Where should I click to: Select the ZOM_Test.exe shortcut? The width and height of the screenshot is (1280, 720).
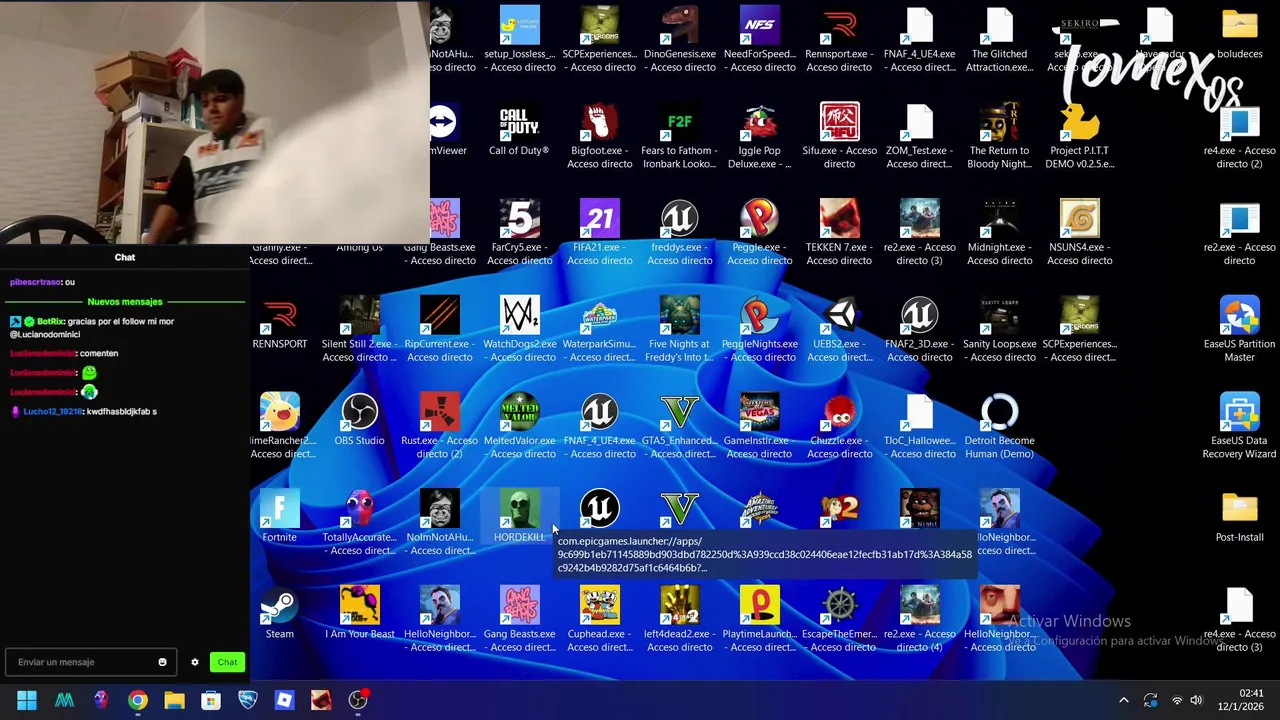[919, 135]
